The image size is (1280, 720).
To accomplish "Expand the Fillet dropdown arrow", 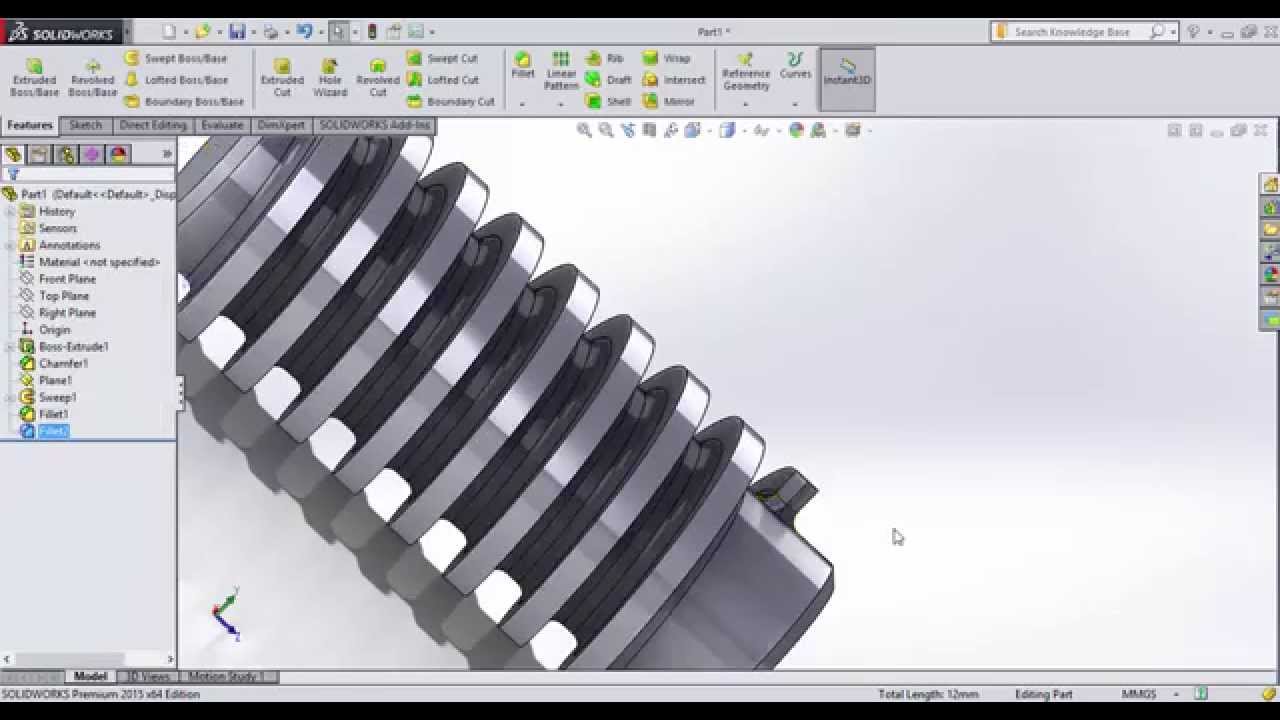I will 522,103.
